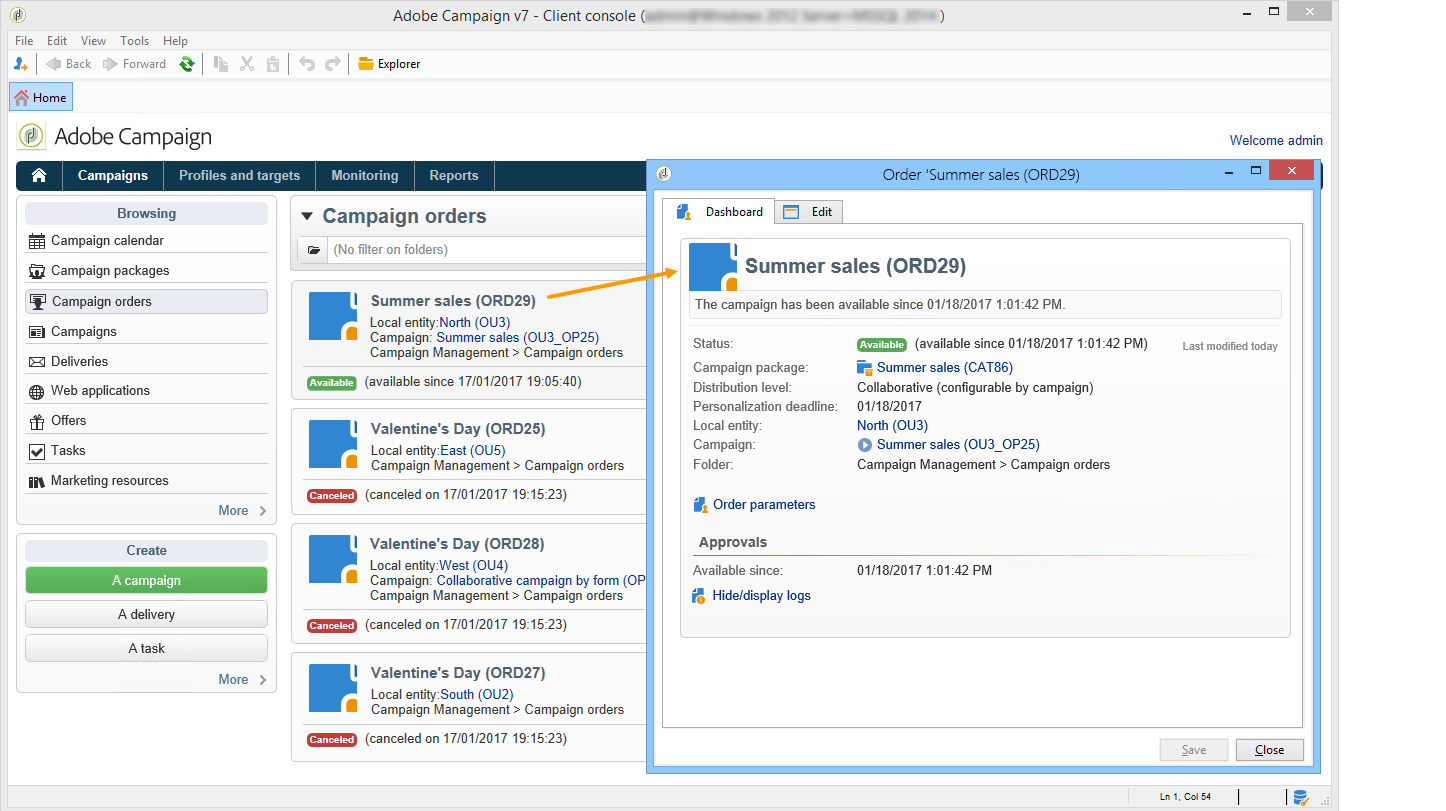Viewport: 1446px width, 811px height.
Task: Select the Home tab
Action: [x=41, y=97]
